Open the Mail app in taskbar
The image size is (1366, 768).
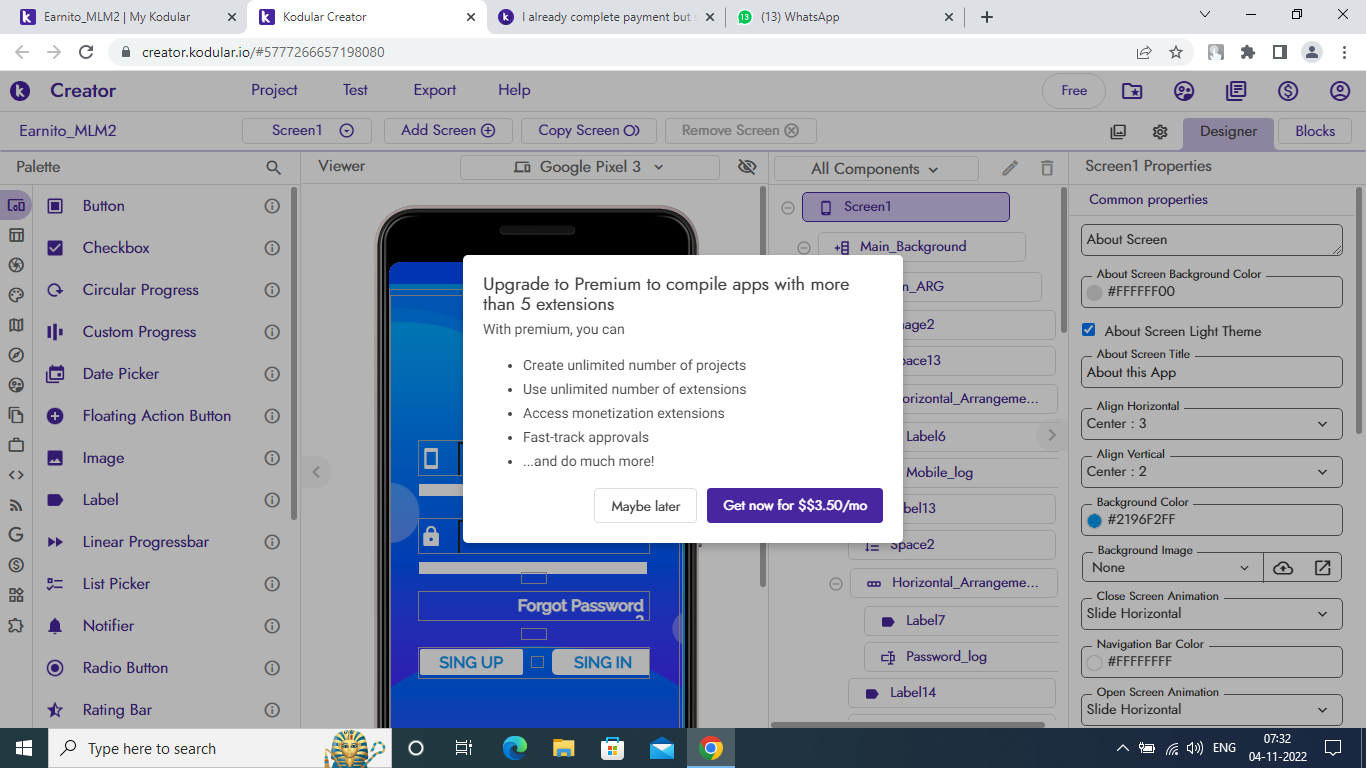(x=662, y=748)
